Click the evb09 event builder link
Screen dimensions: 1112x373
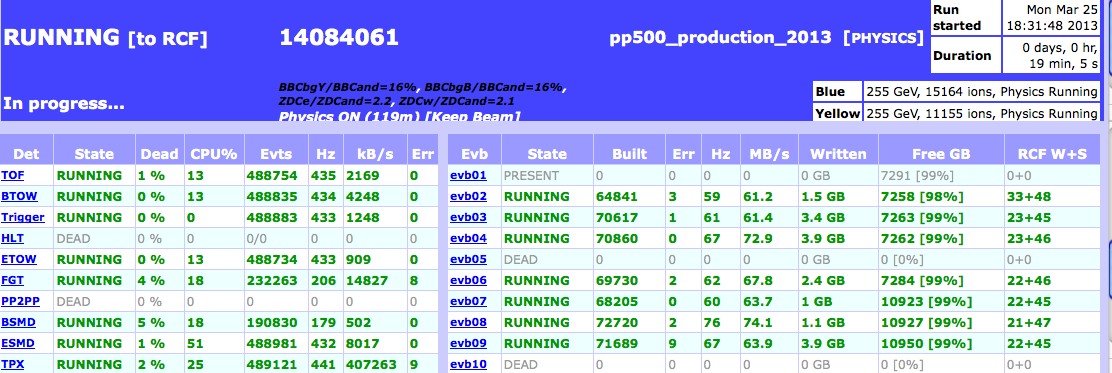(x=468, y=343)
